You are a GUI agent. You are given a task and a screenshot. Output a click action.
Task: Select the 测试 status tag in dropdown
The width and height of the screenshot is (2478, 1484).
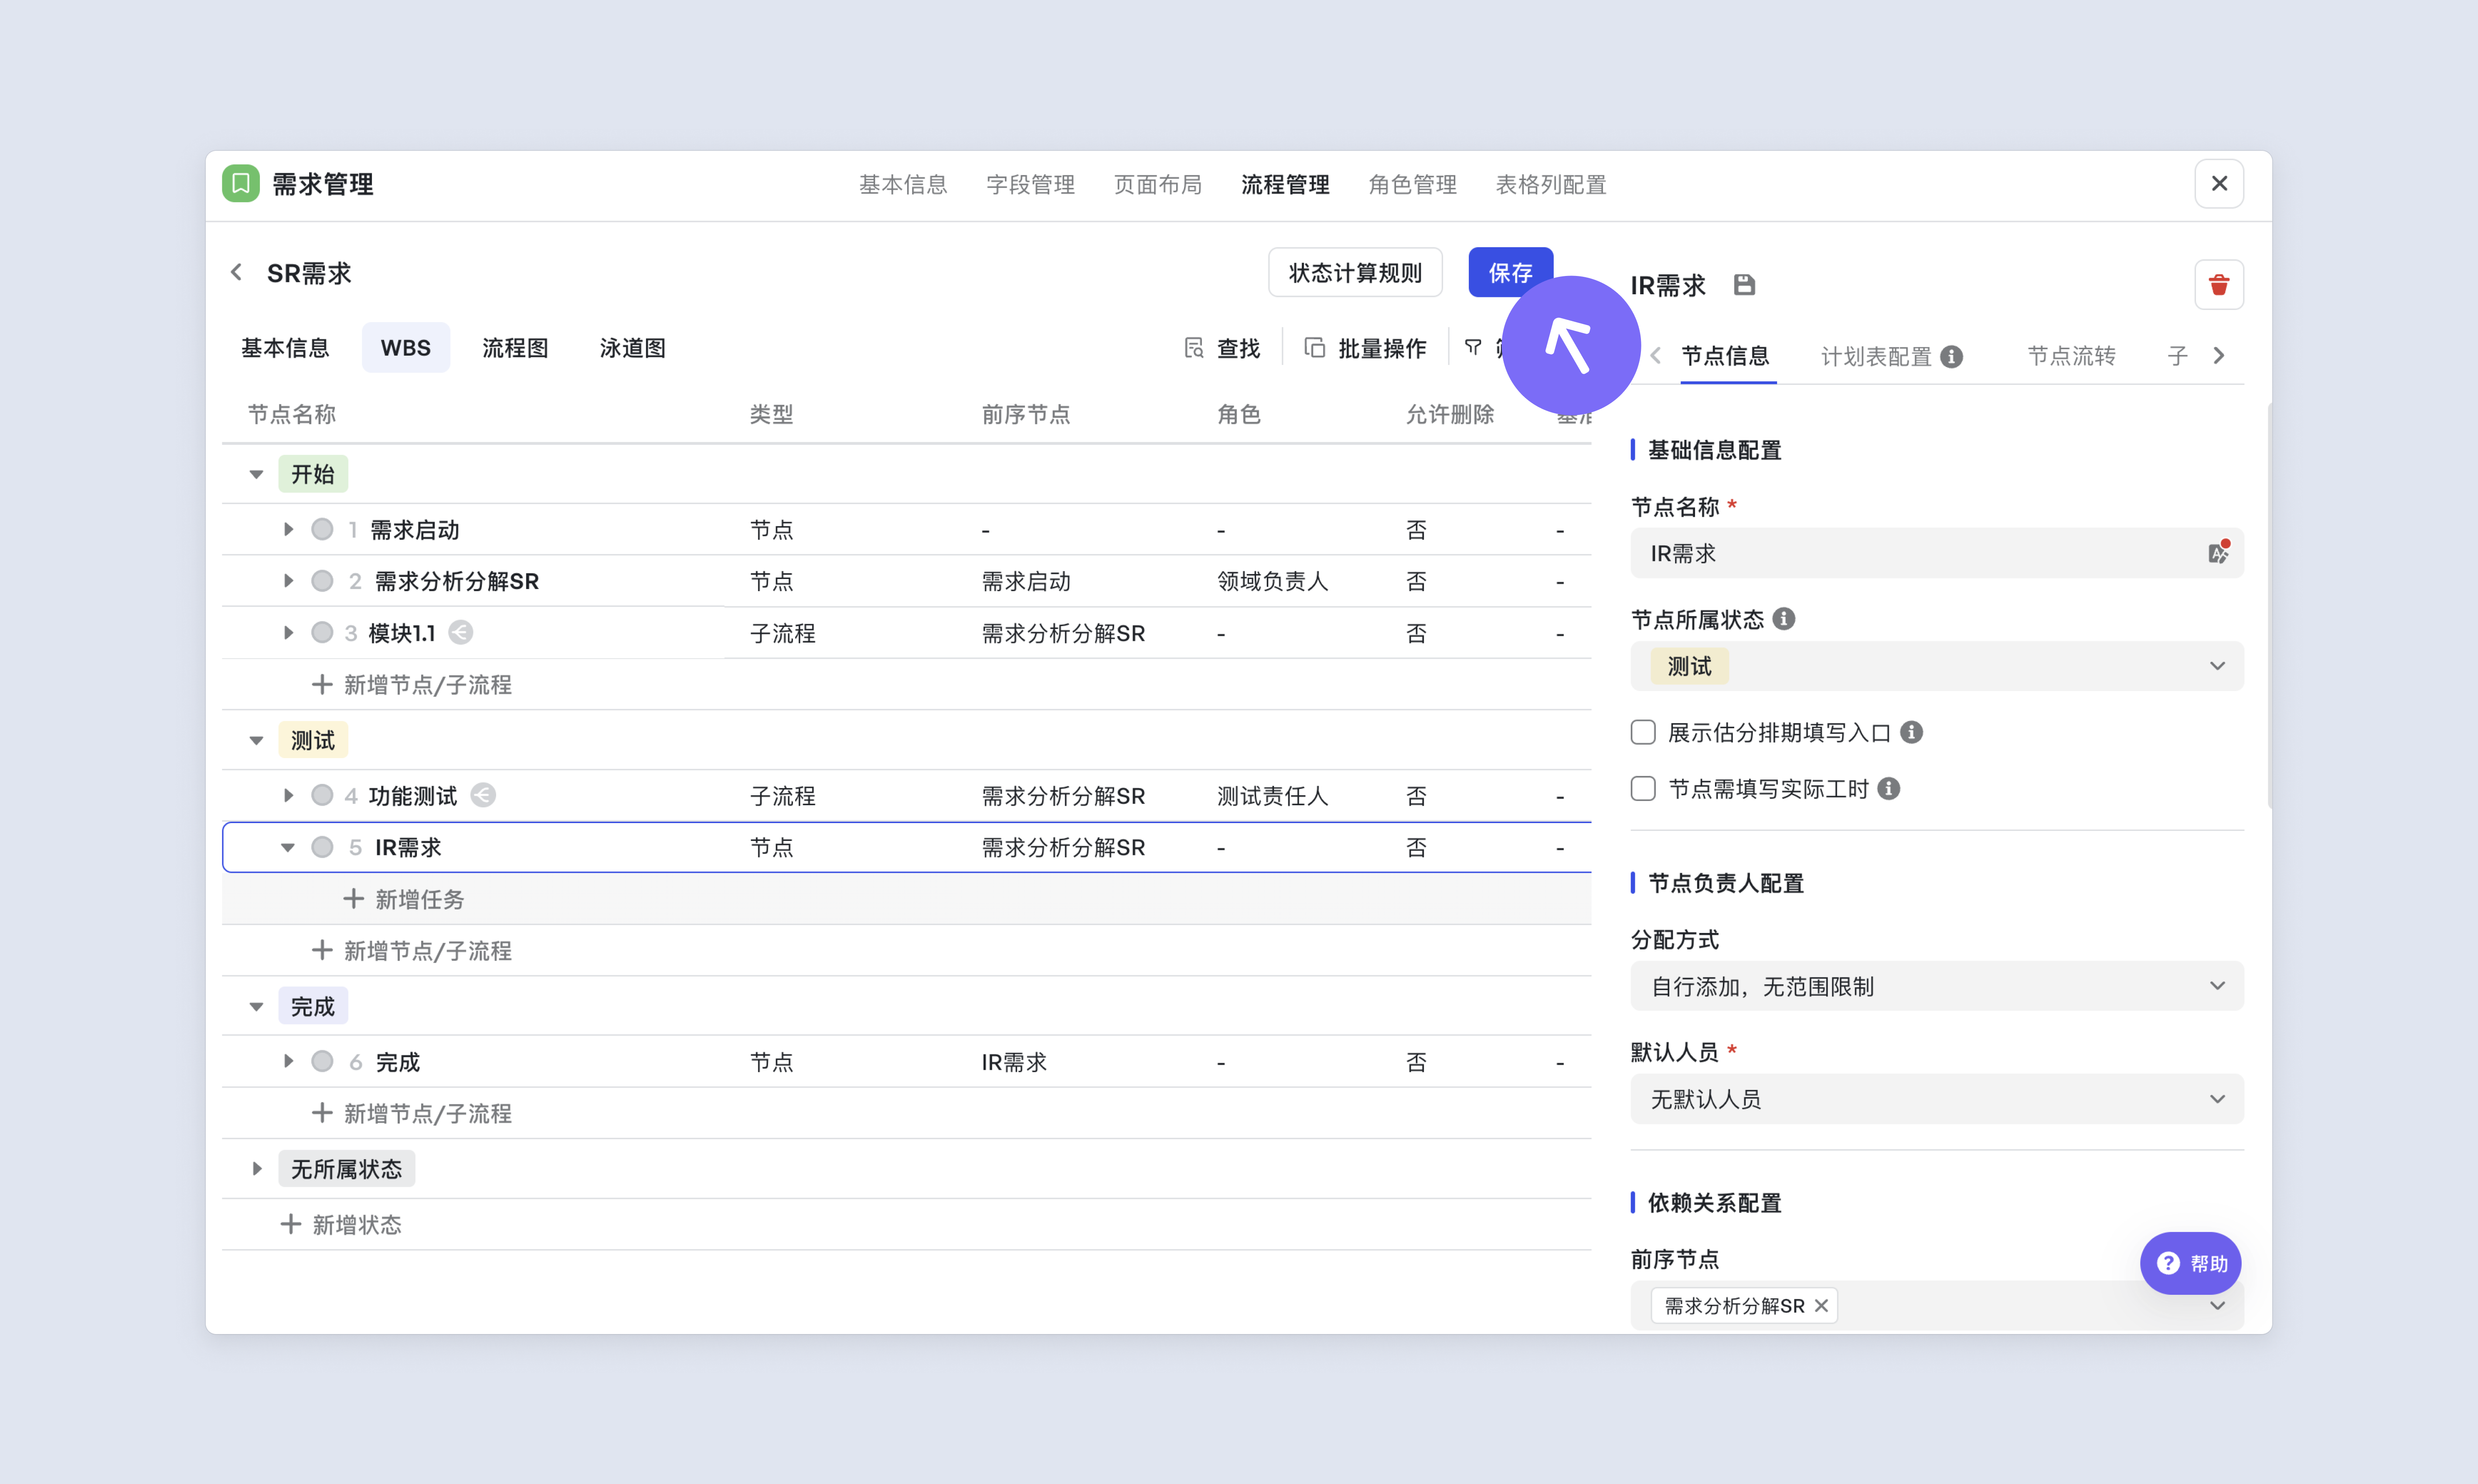click(x=1689, y=666)
